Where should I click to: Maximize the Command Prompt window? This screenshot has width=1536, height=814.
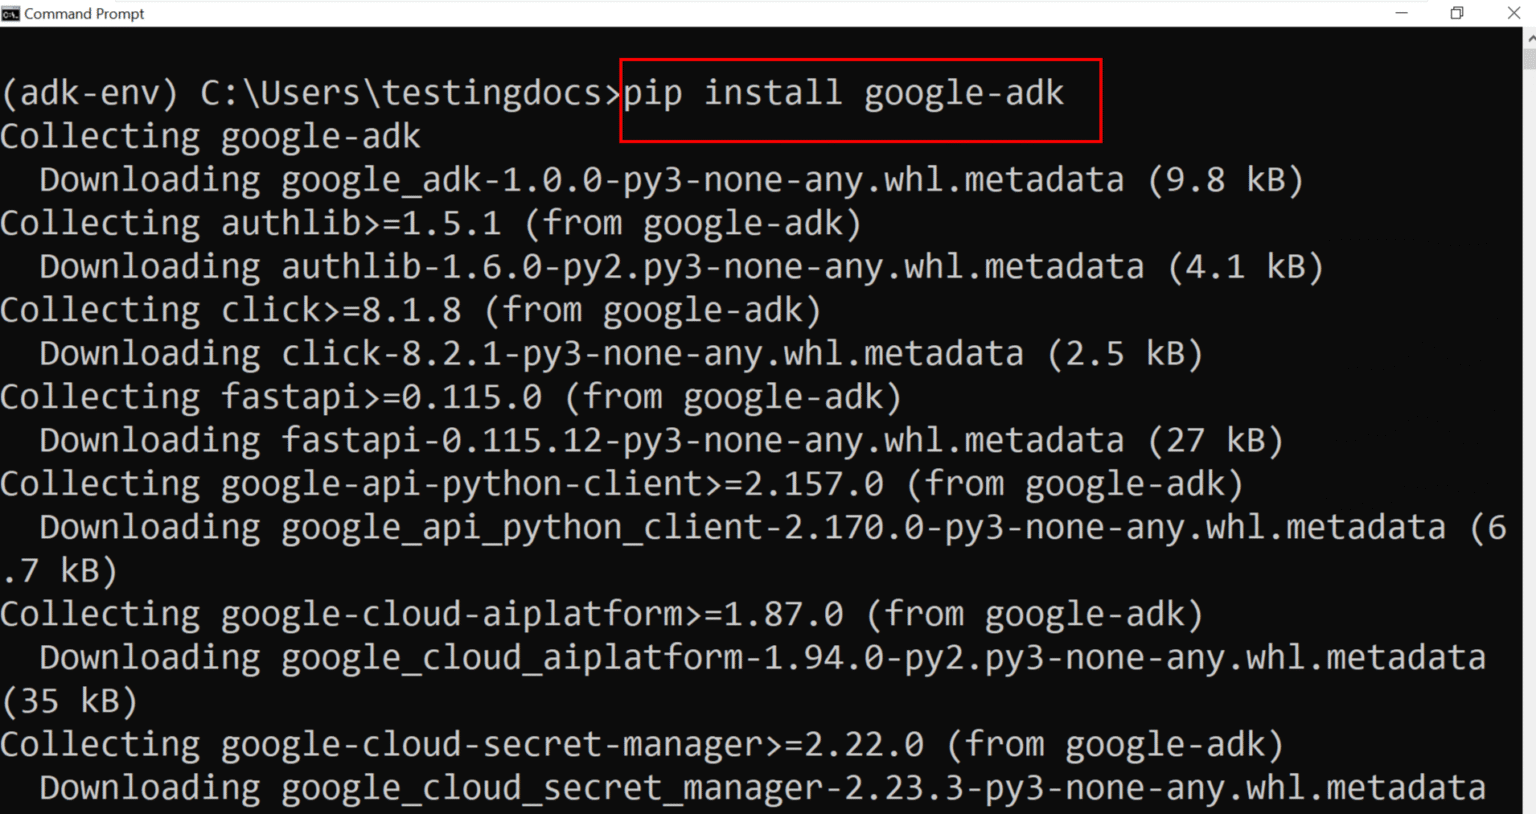click(1458, 13)
